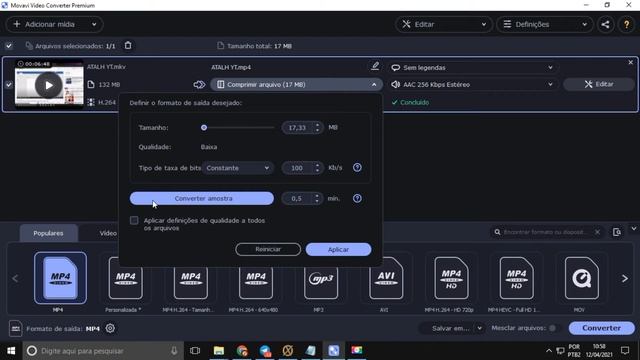Open the AAC 256 Kbps Estéreo dropdown
The width and height of the screenshot is (640, 360).
pyautogui.click(x=472, y=84)
